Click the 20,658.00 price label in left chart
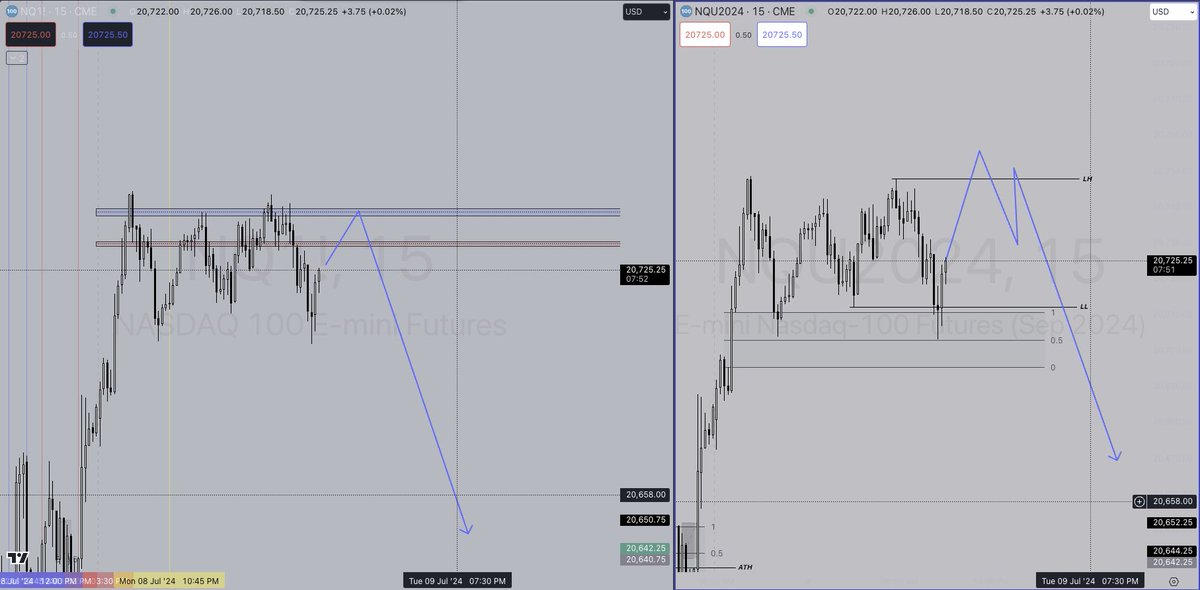 click(647, 494)
